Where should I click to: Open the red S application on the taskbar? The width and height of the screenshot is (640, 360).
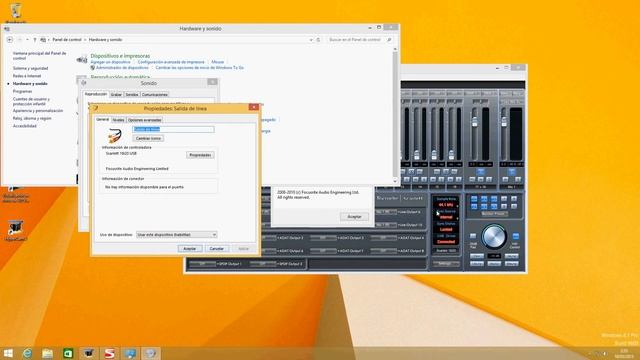(109, 353)
